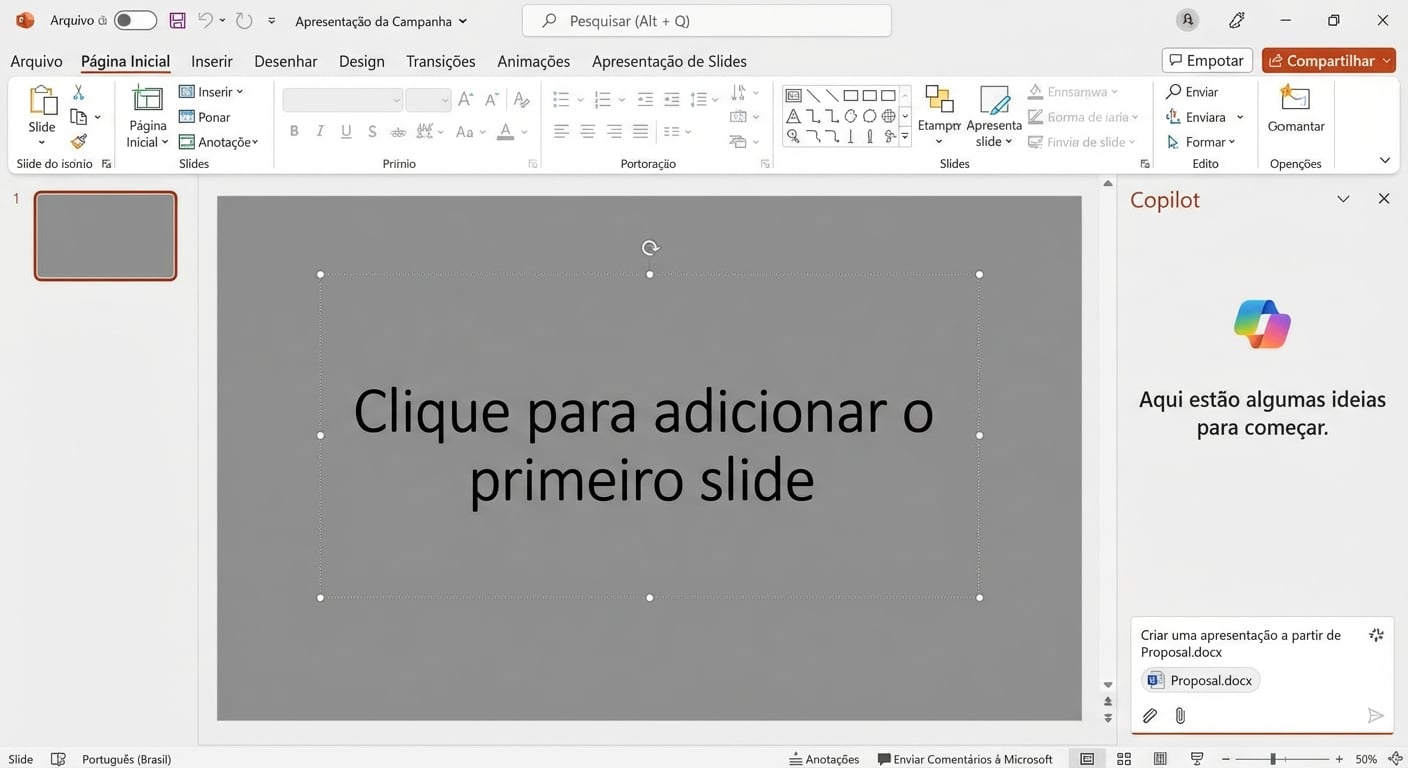Viewport: 1408px width, 768px height.
Task: Toggle bold text formatting
Action: [293, 130]
